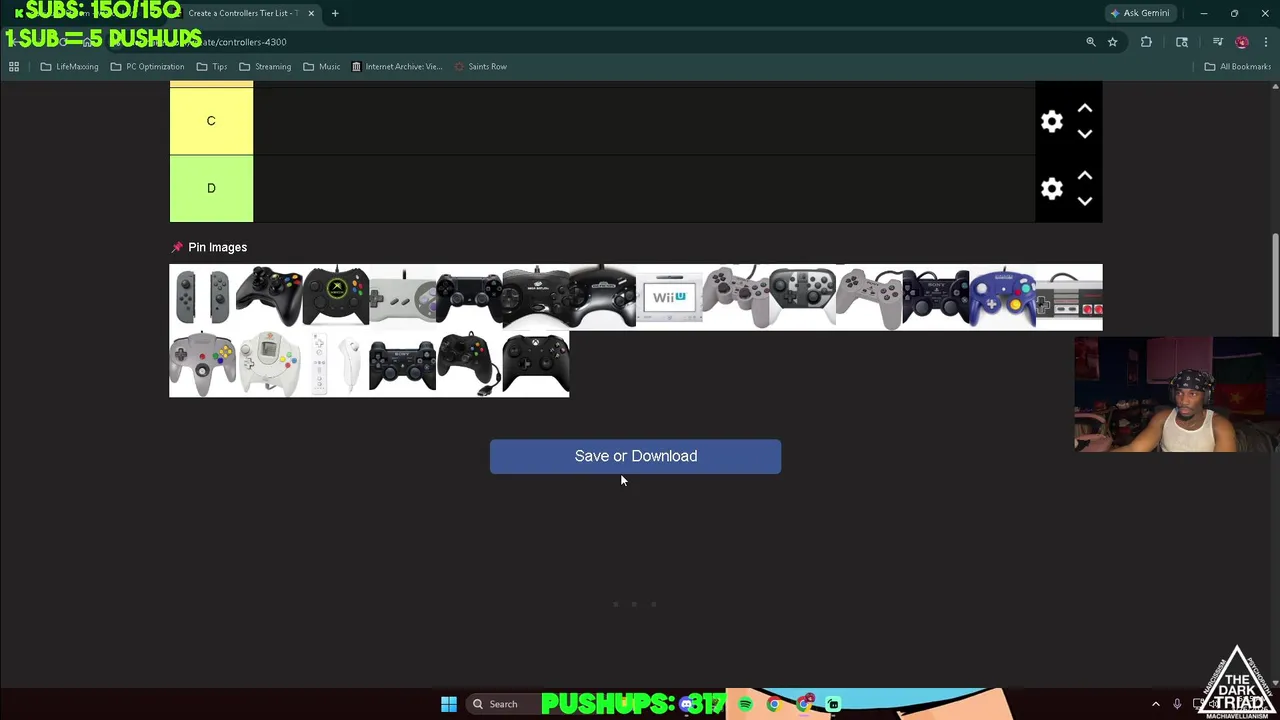Select the Nintendo 64 controller image

tap(202, 364)
